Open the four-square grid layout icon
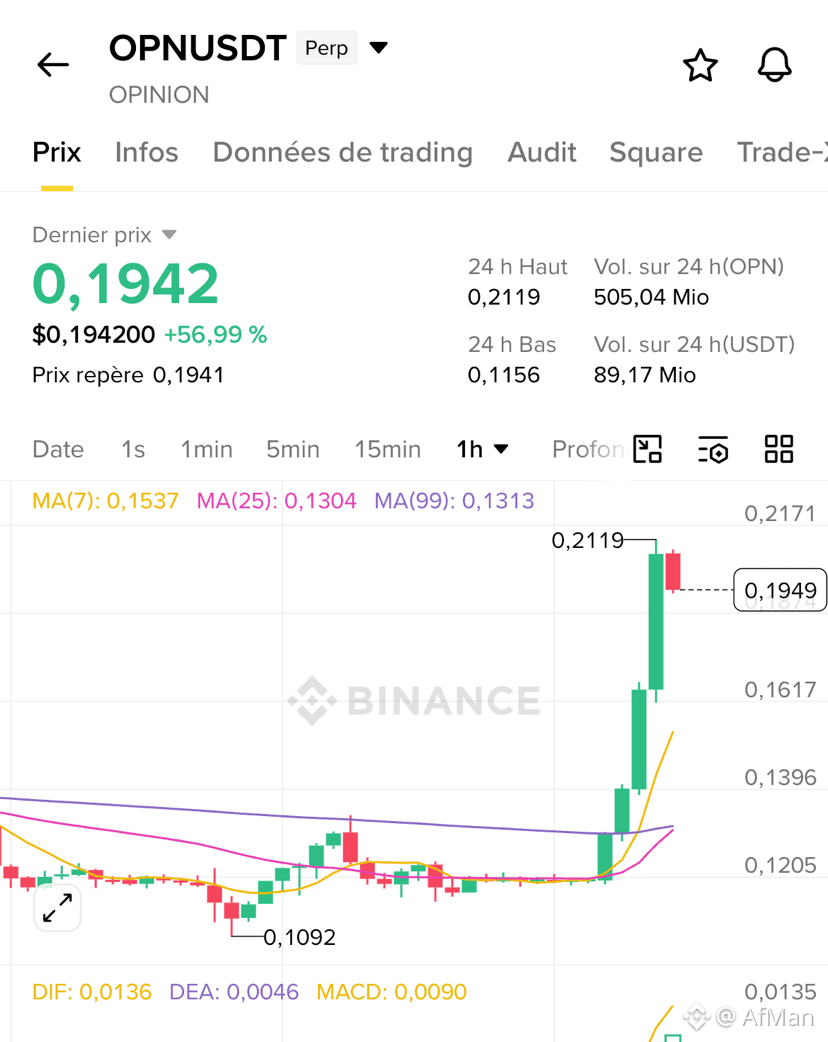The image size is (828, 1042). (x=778, y=449)
